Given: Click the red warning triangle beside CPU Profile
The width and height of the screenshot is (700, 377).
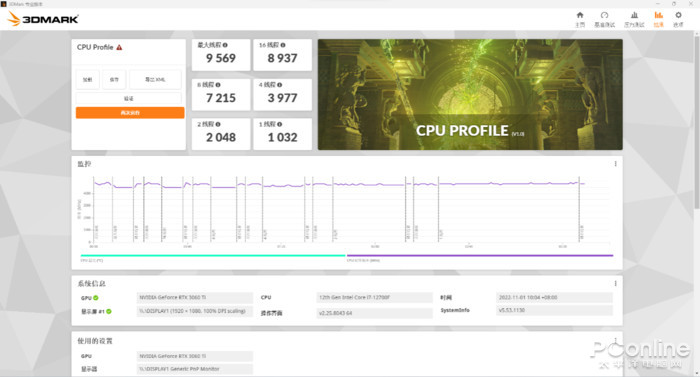Looking at the screenshot, I should click(x=119, y=47).
